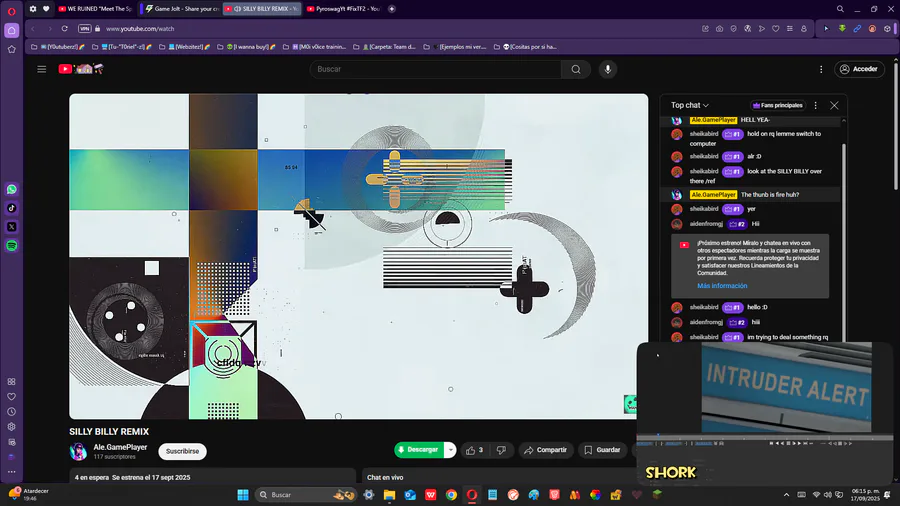Viewport: 900px width, 506px height.
Task: Open the extensions cube icon
Action: (x=887, y=29)
